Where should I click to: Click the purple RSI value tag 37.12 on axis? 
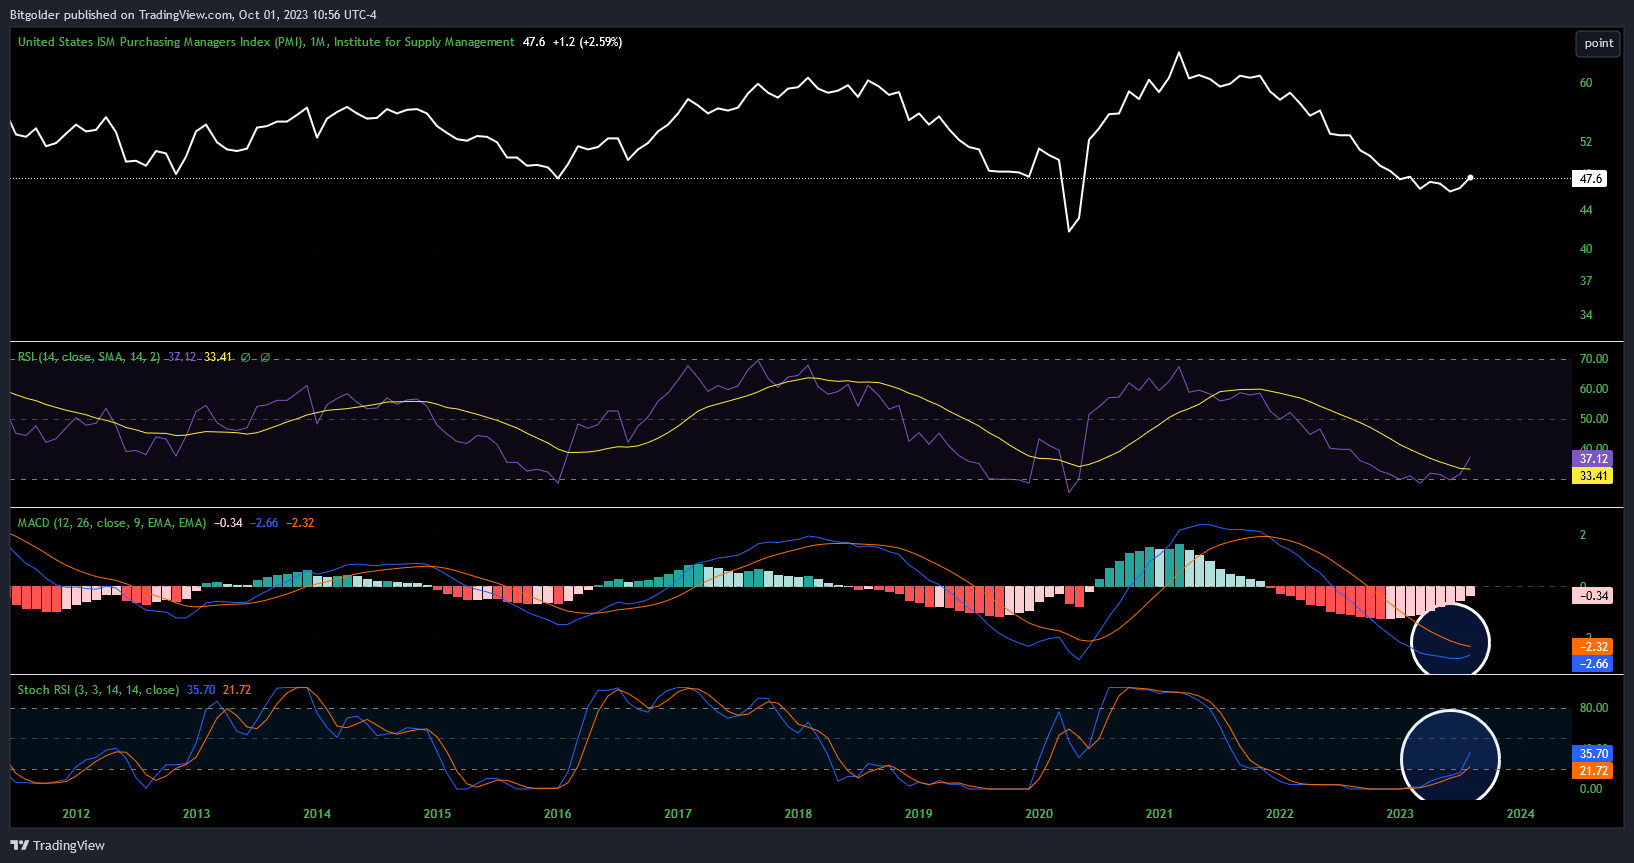click(1593, 459)
